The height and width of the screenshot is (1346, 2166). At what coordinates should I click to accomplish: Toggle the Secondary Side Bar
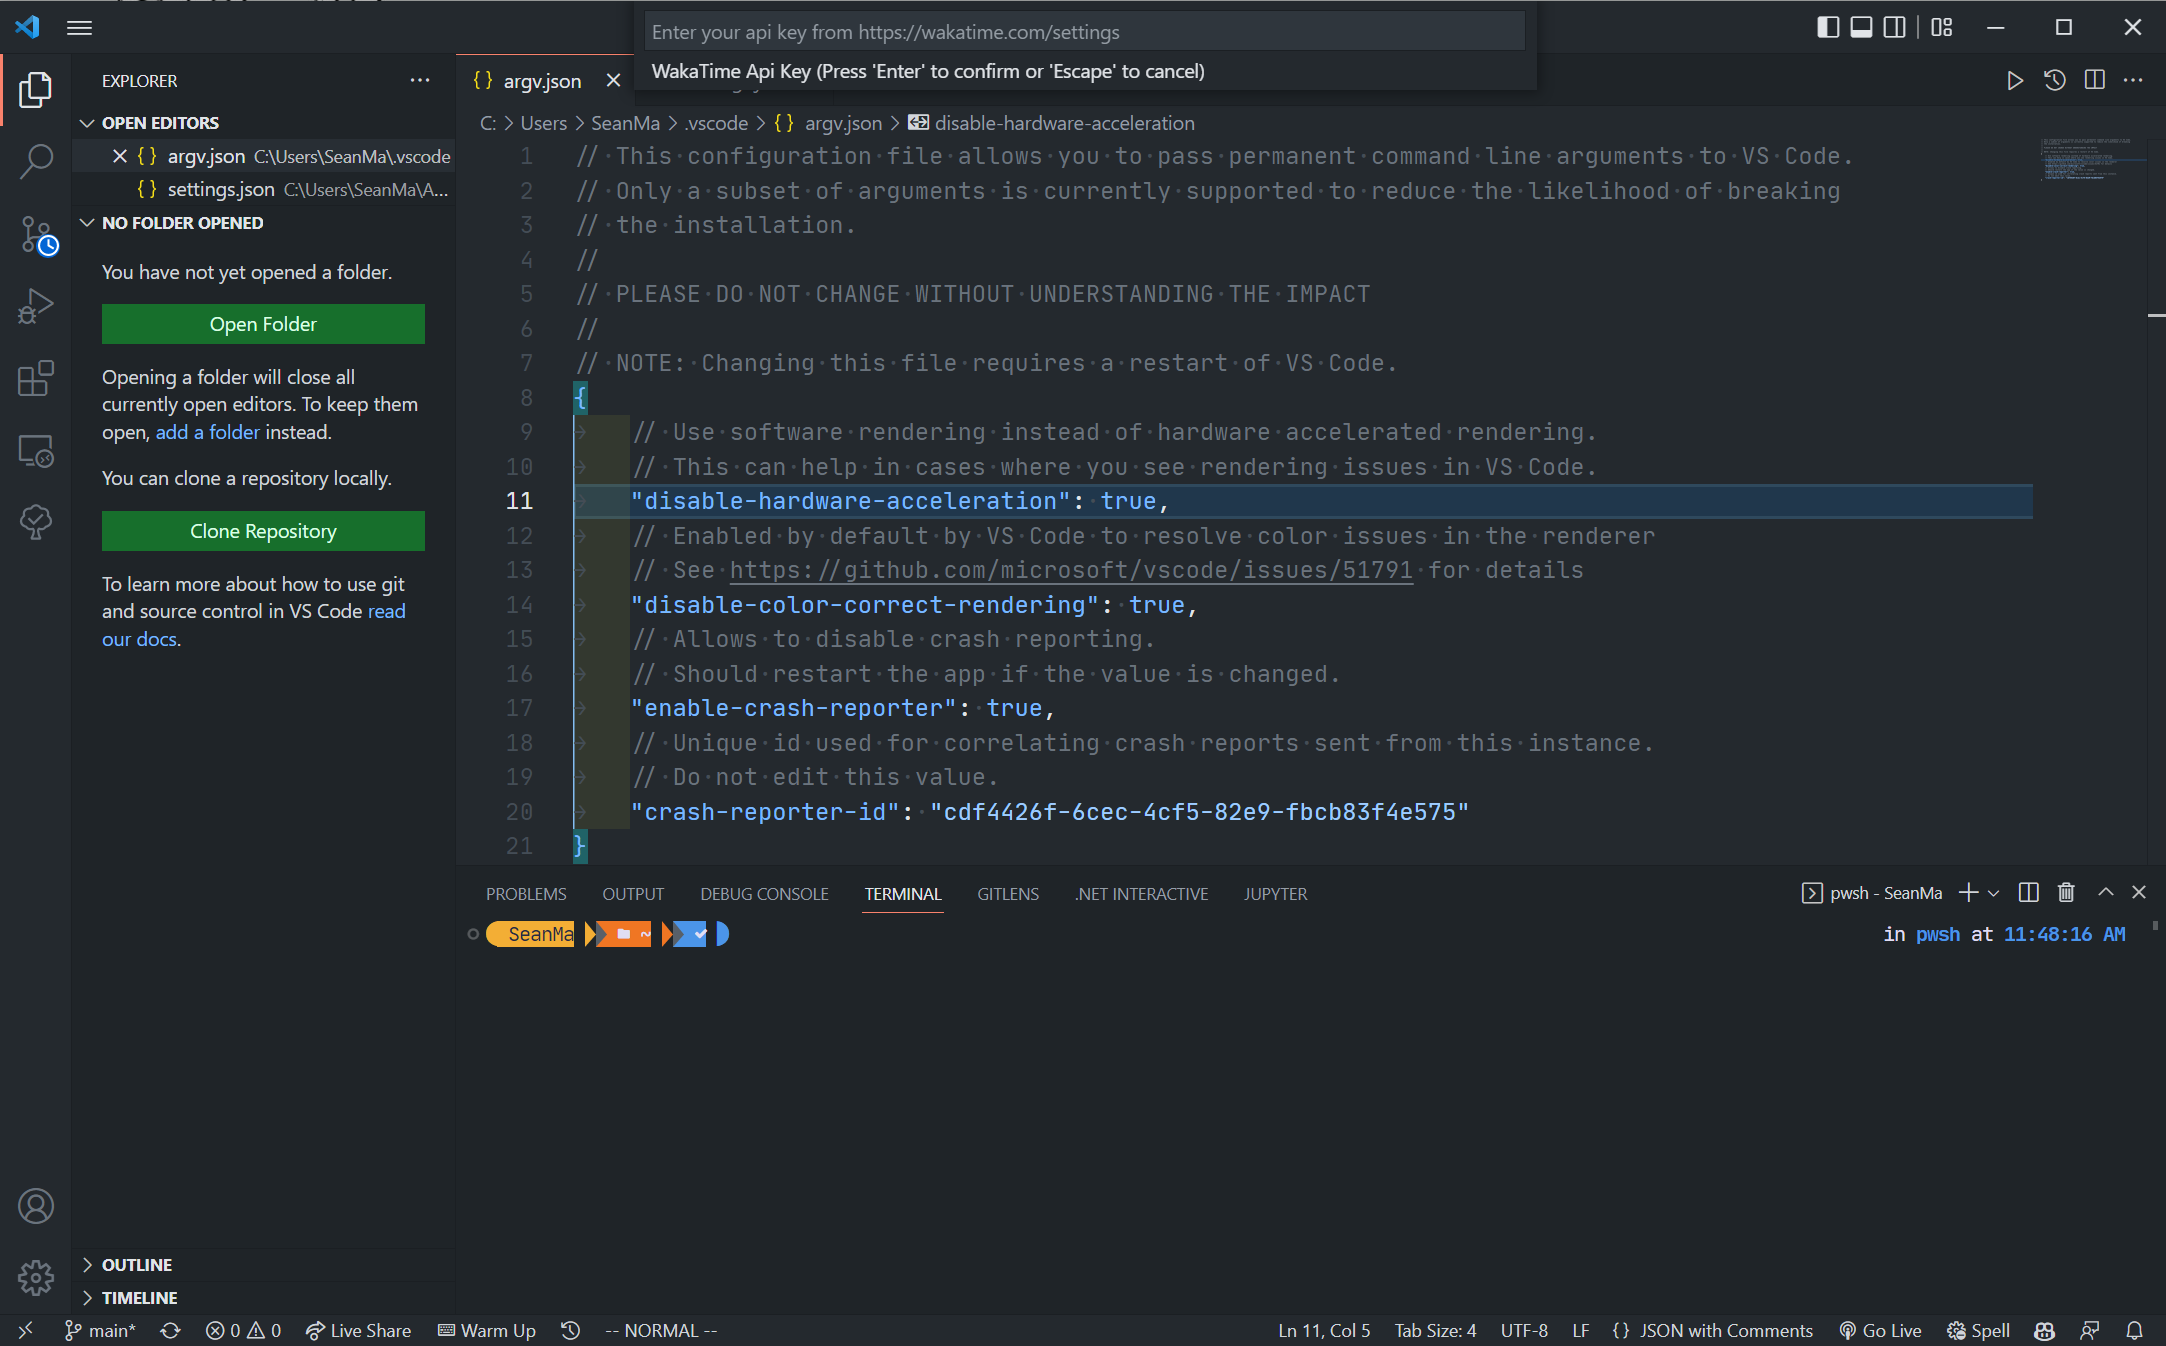[1893, 27]
